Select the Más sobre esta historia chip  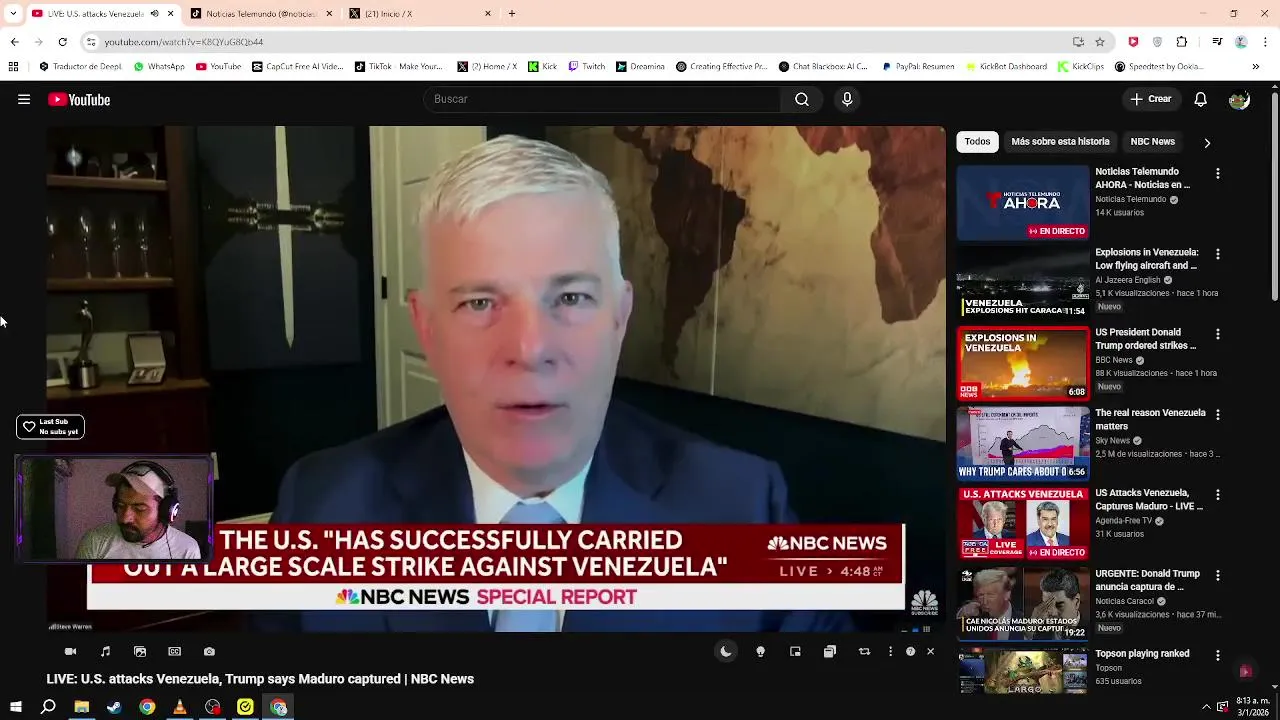(x=1060, y=142)
